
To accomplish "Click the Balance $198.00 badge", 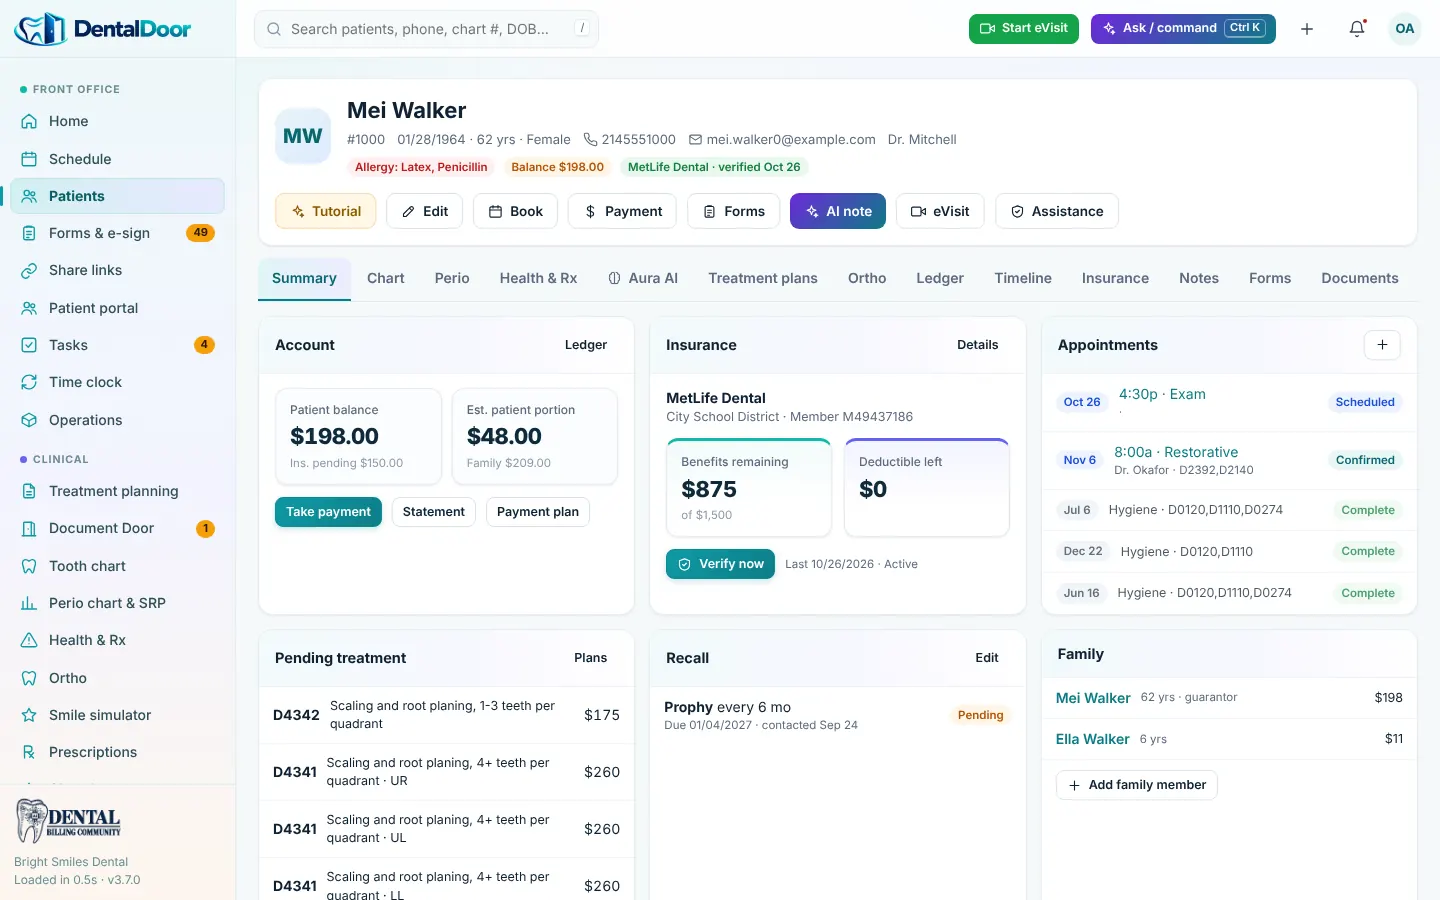I will 557,167.
